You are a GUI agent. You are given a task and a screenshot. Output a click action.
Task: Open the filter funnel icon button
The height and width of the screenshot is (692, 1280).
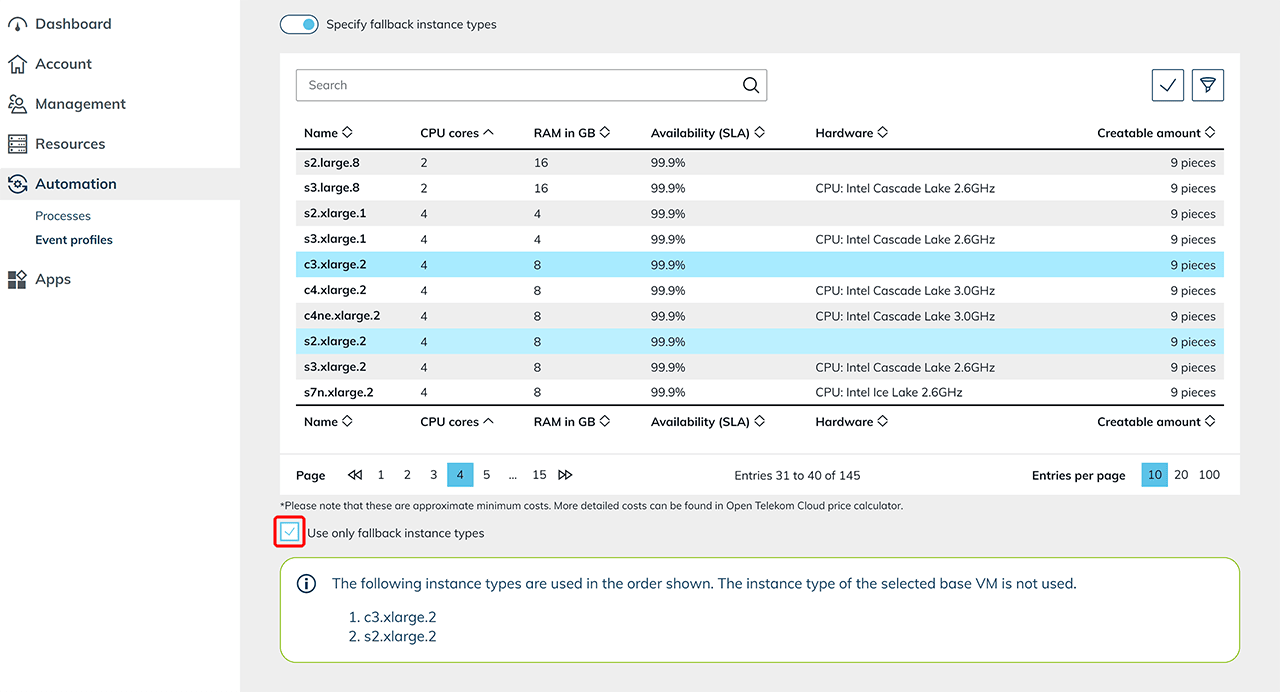[1208, 86]
